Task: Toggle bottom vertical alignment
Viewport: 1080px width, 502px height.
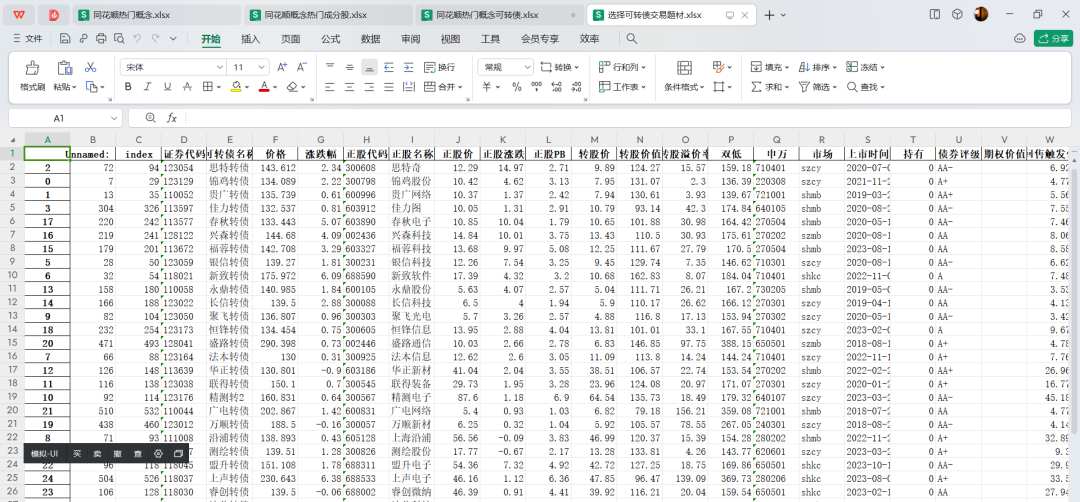Action: pyautogui.click(x=370, y=67)
